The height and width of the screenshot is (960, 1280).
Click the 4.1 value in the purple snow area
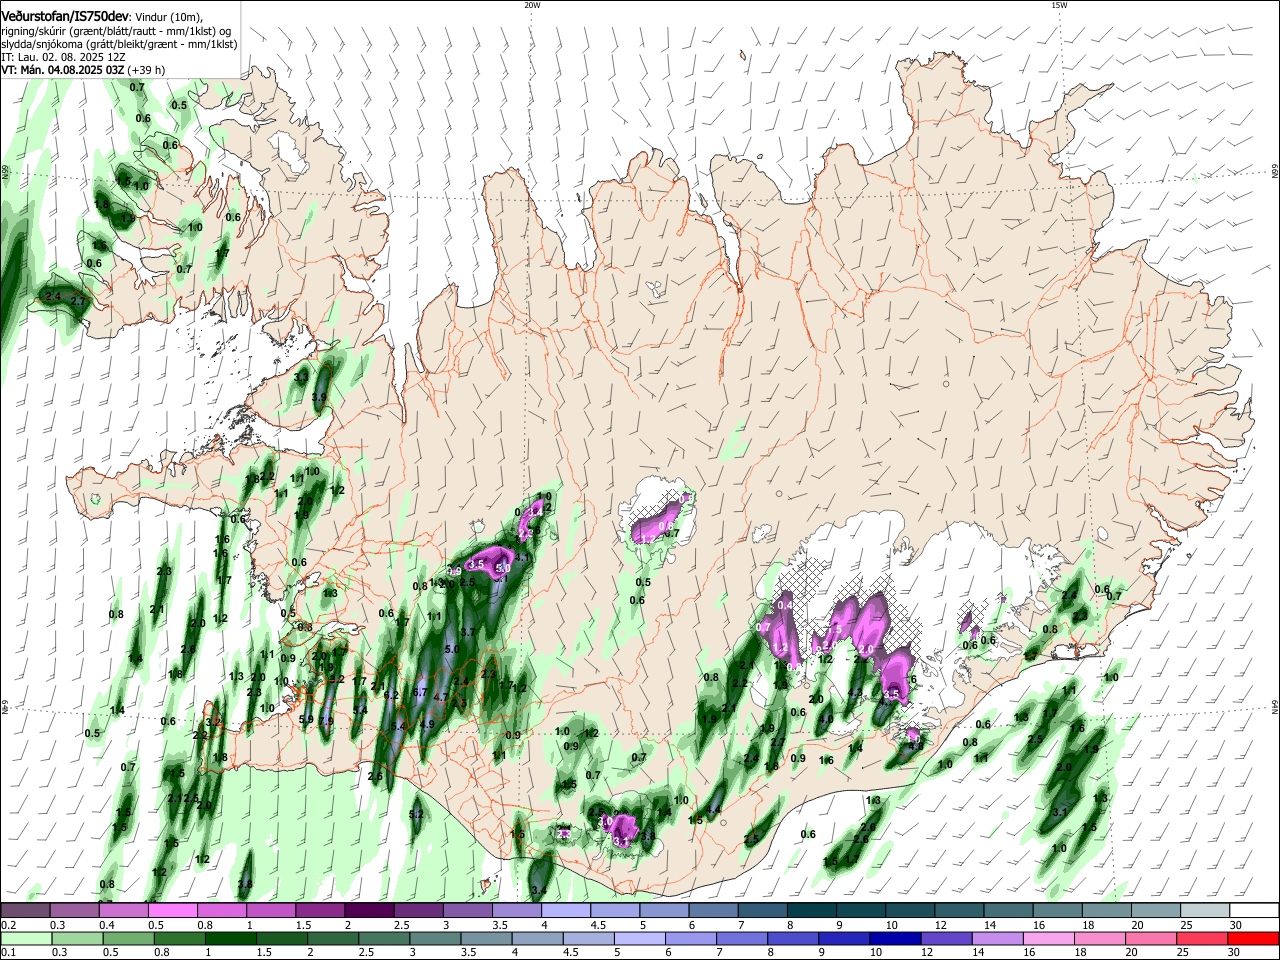click(521, 557)
